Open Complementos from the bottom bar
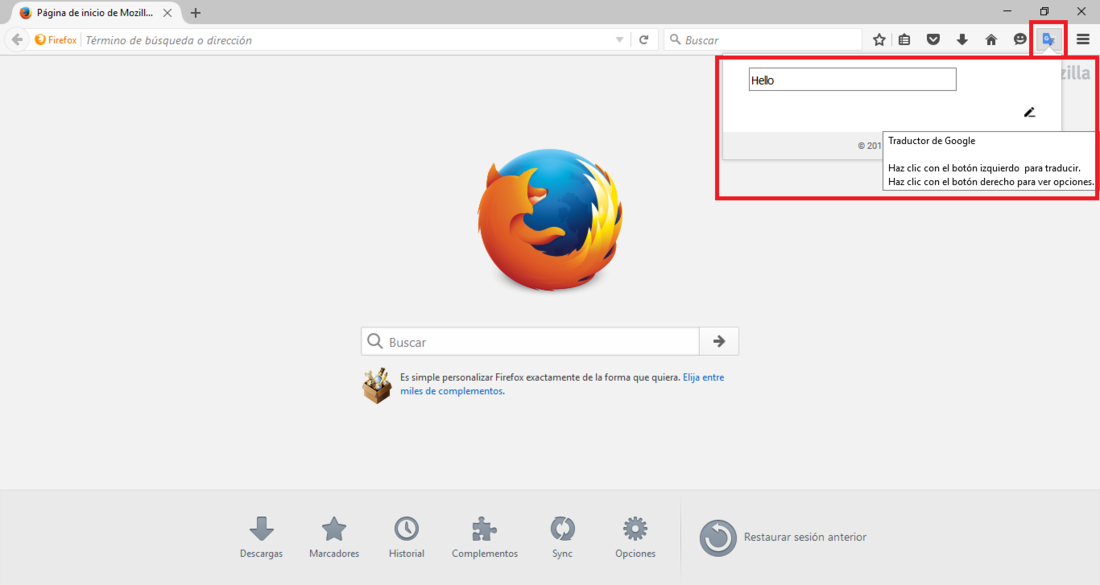Image resolution: width=1100 pixels, height=585 pixels. coord(485,537)
